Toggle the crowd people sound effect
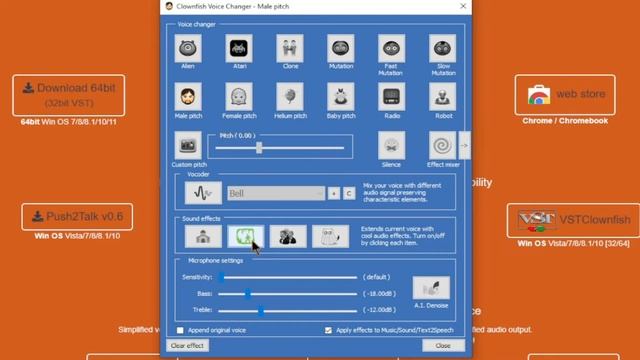The width and height of the screenshot is (640, 360). 288,236
